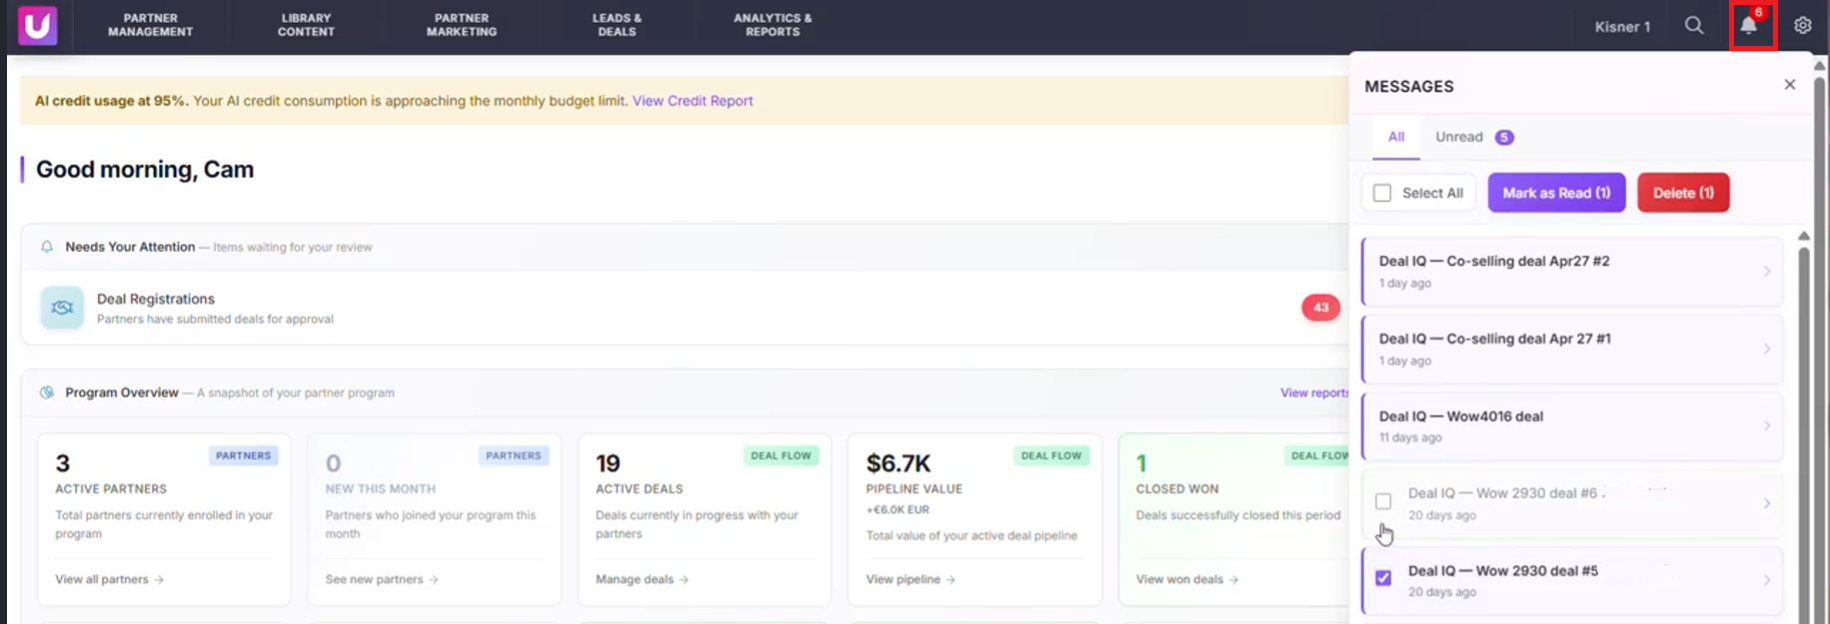Open the settings gear icon
The image size is (1830, 624).
click(x=1802, y=26)
